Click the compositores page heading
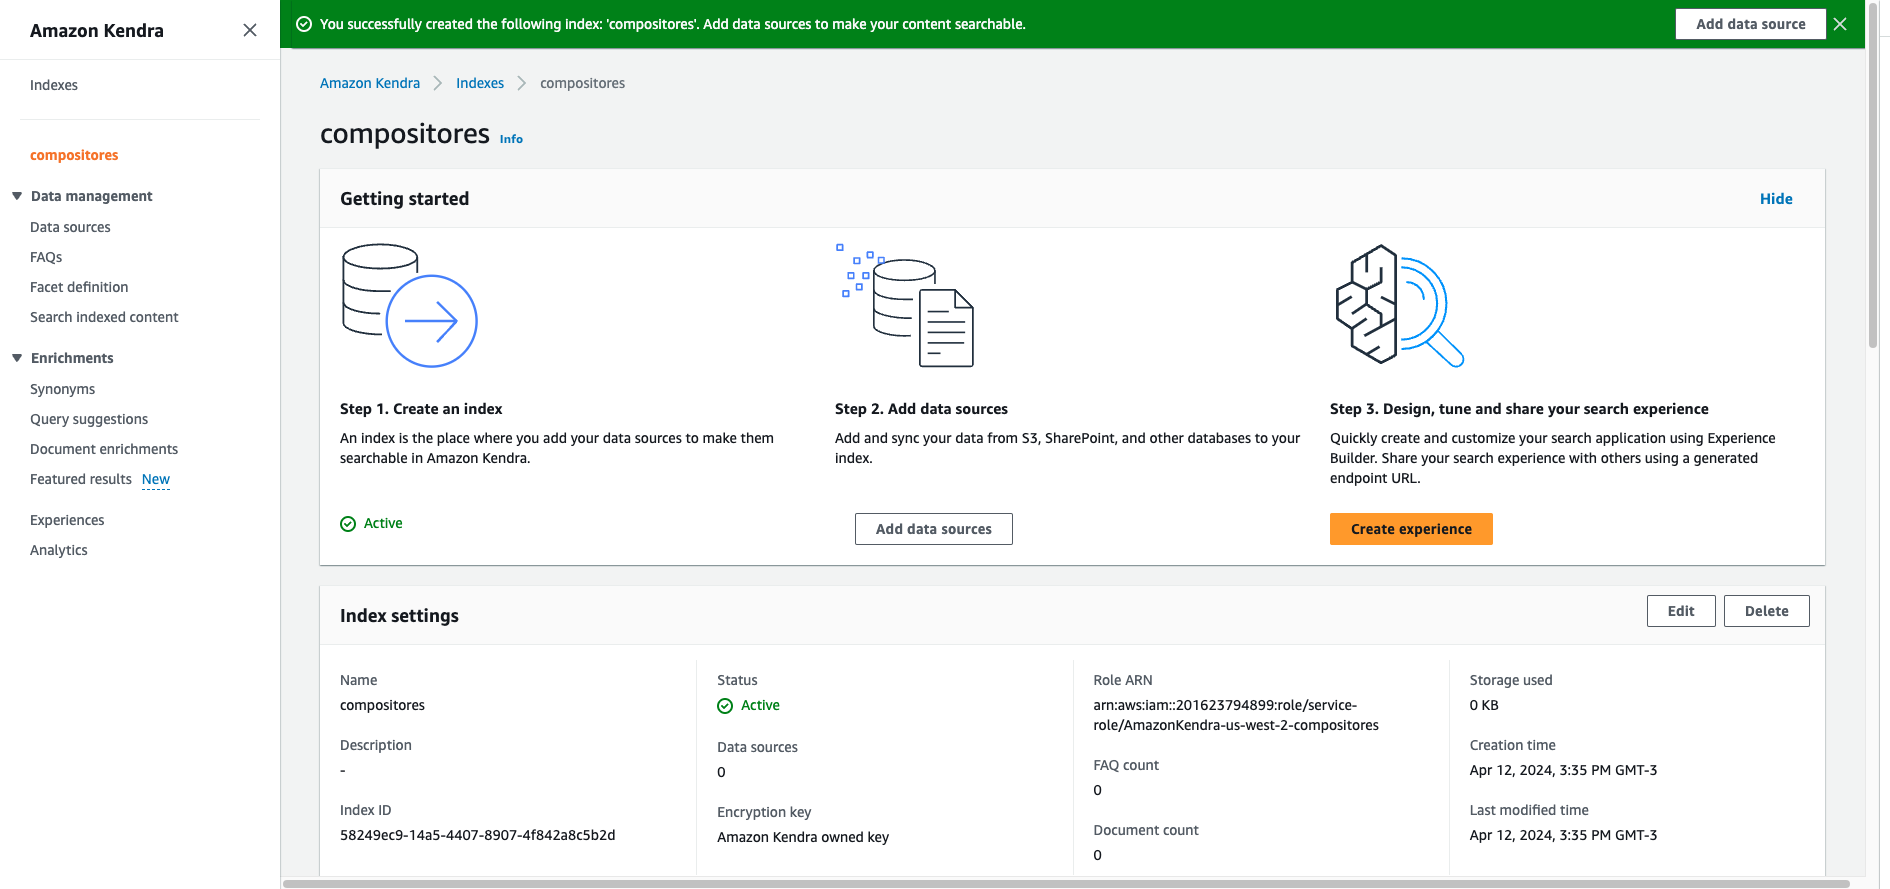The image size is (1890, 889). click(405, 134)
